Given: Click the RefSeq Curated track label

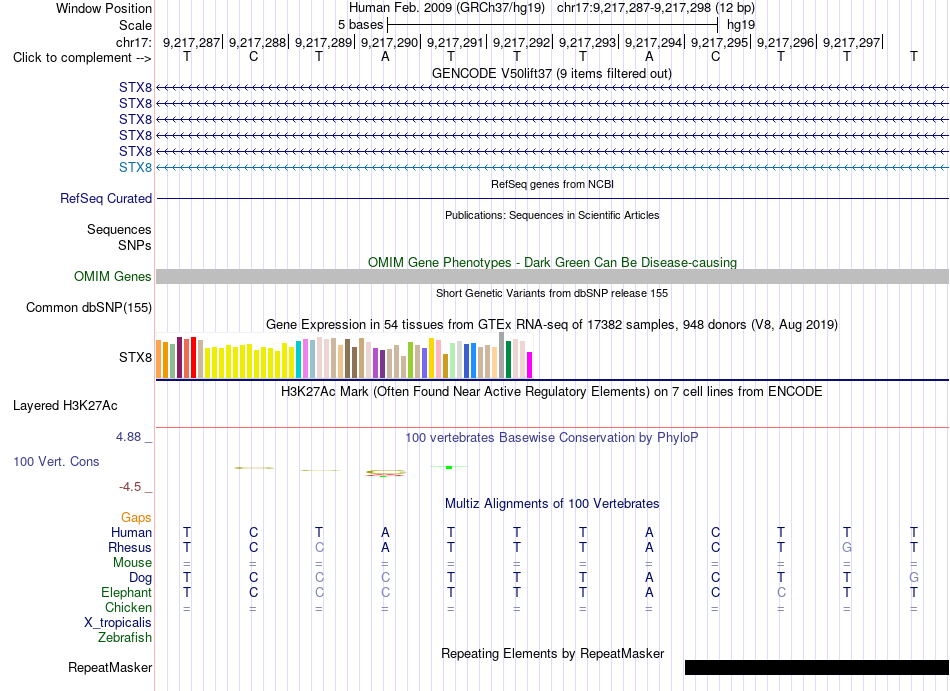Looking at the screenshot, I should [106, 199].
